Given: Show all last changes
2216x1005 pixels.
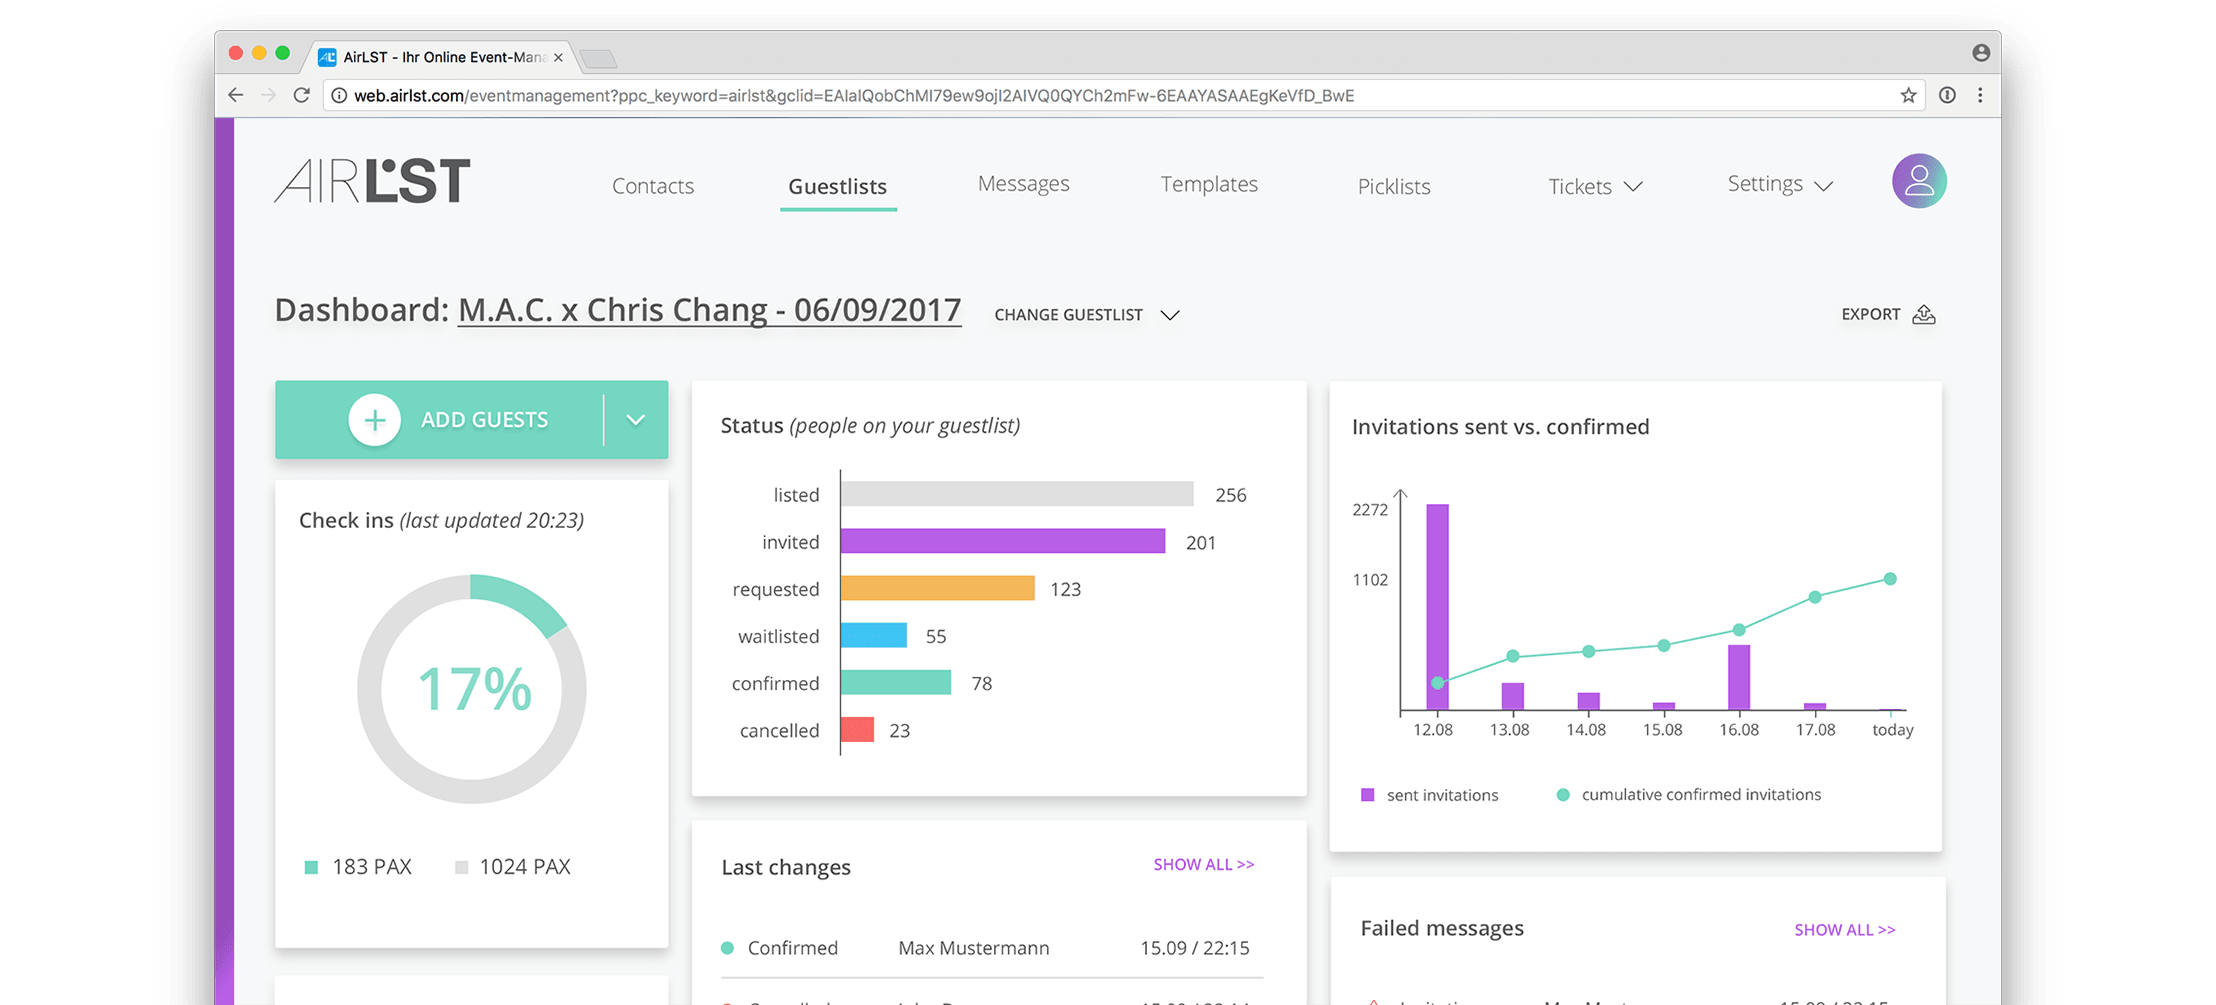Looking at the screenshot, I should tap(1203, 865).
